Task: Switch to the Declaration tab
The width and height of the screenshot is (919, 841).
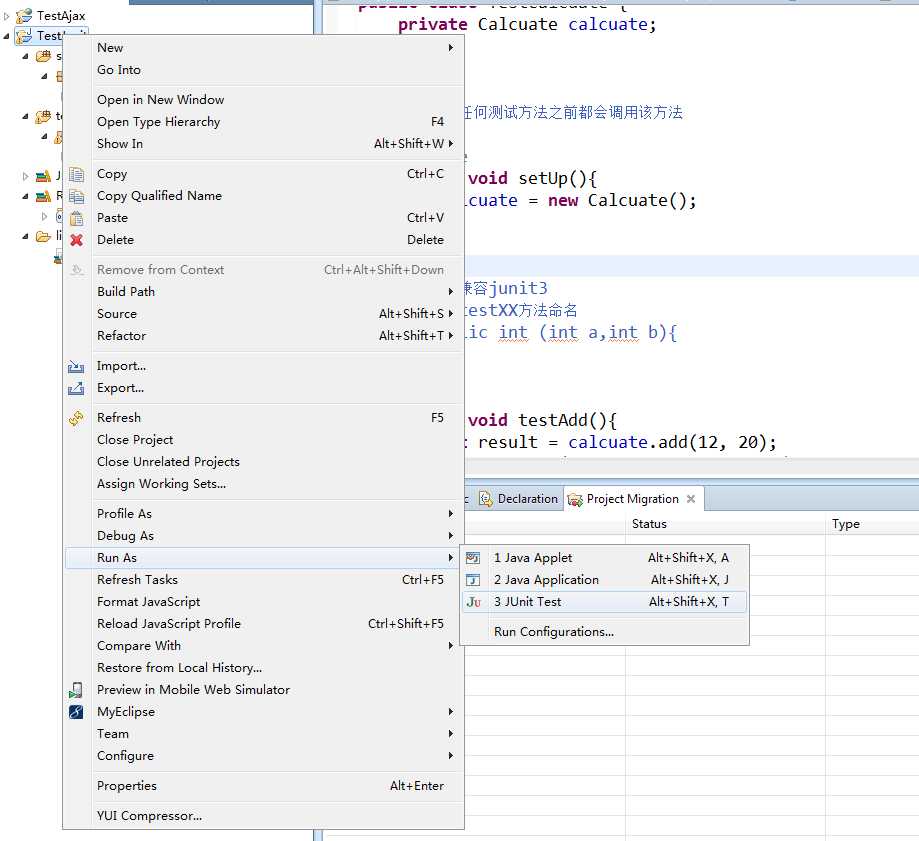Action: pyautogui.click(x=519, y=499)
